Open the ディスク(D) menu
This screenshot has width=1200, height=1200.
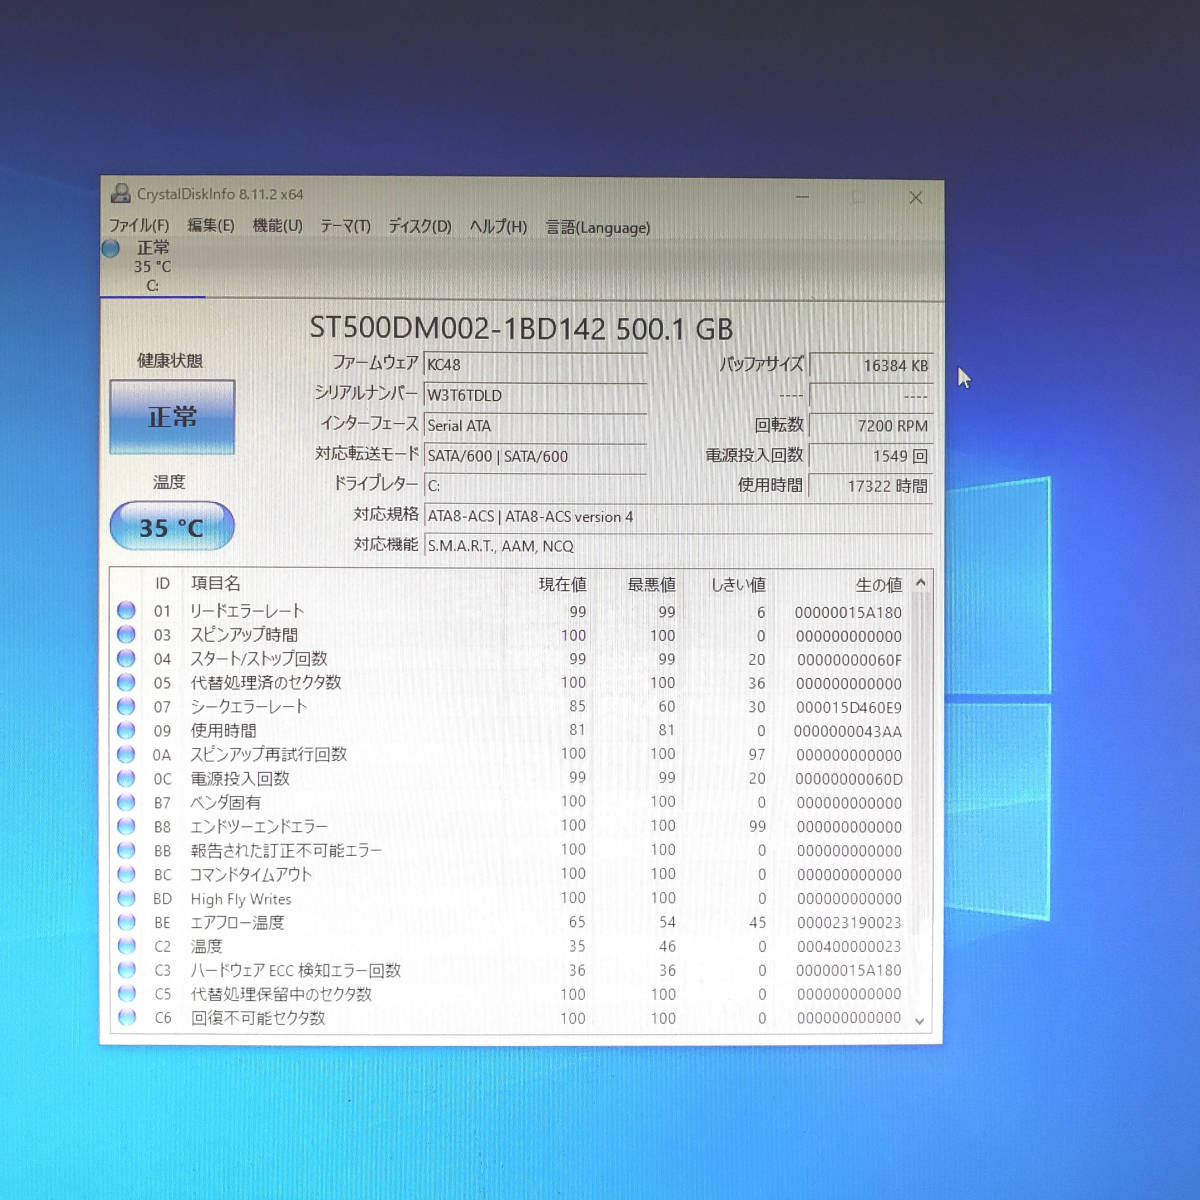pos(420,227)
